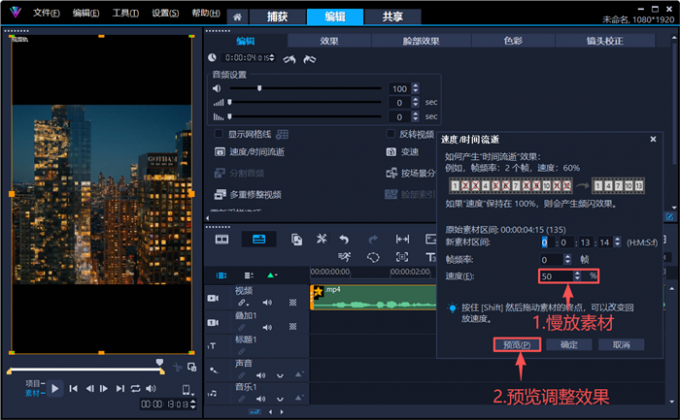The height and width of the screenshot is (420, 680).
Task: Click the 帧频率 frame rate input
Action: point(551,259)
